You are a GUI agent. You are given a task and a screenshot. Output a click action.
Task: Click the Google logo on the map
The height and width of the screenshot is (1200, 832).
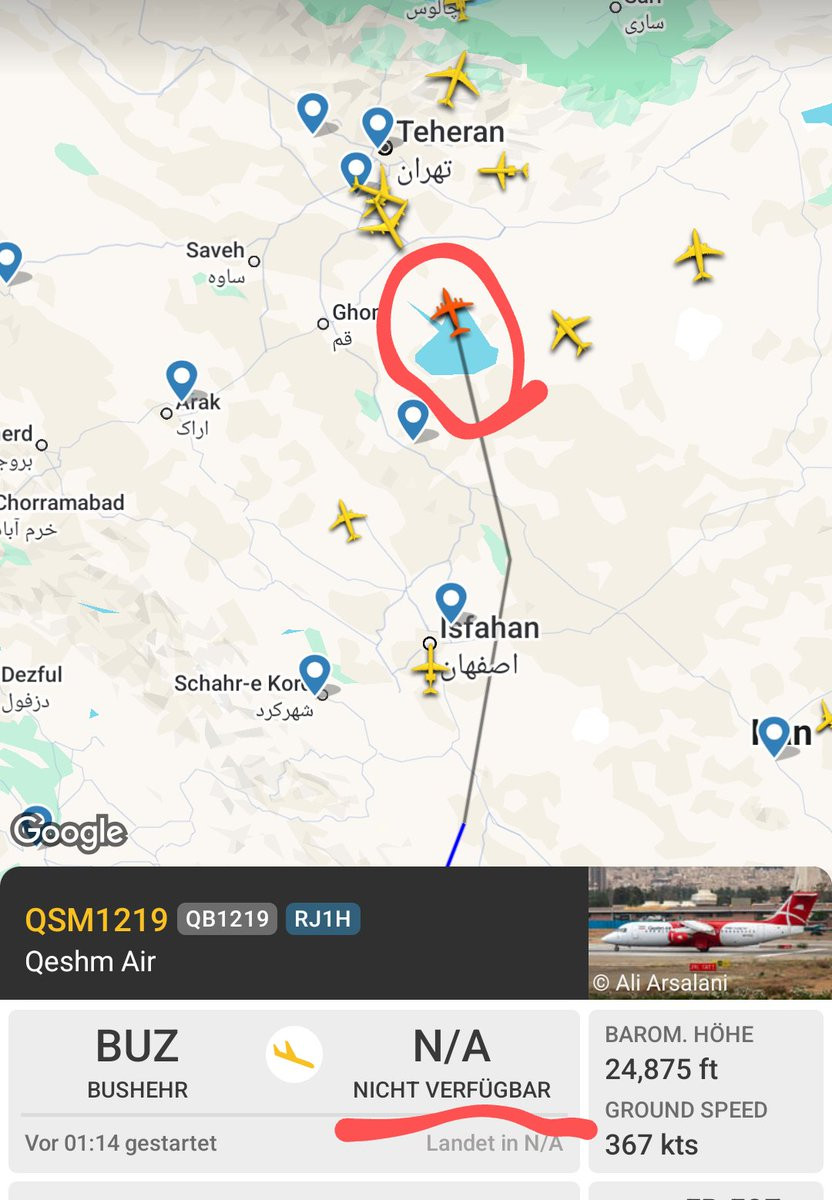[x=69, y=831]
